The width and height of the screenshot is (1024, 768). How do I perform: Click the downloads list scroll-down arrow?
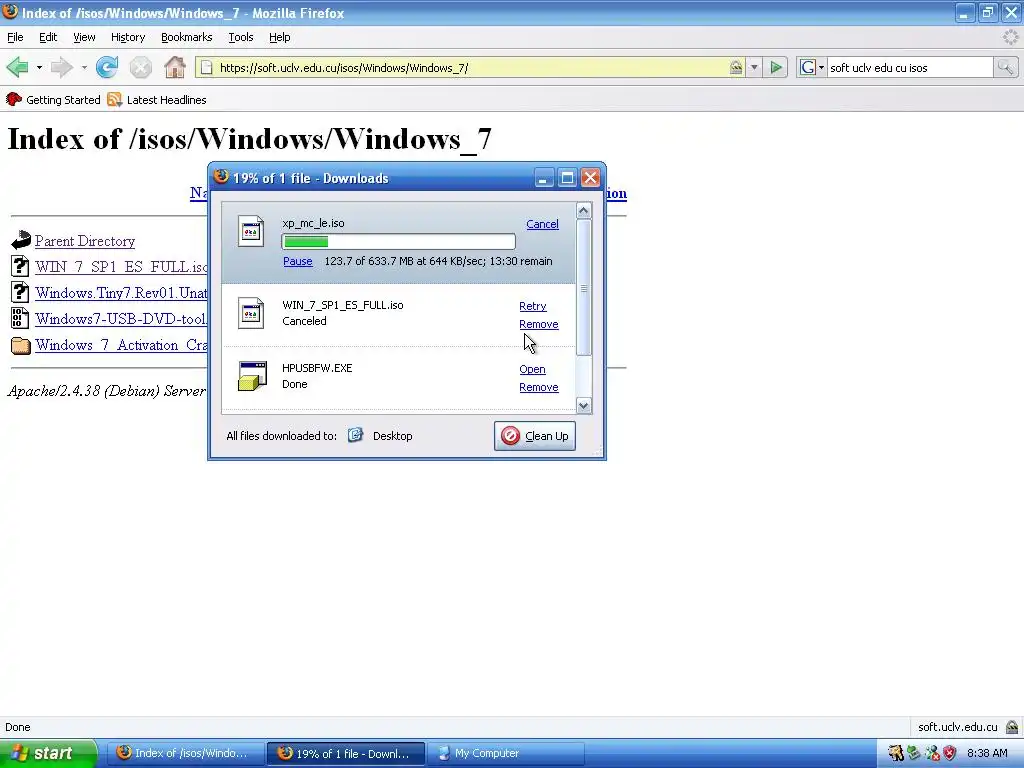point(583,406)
